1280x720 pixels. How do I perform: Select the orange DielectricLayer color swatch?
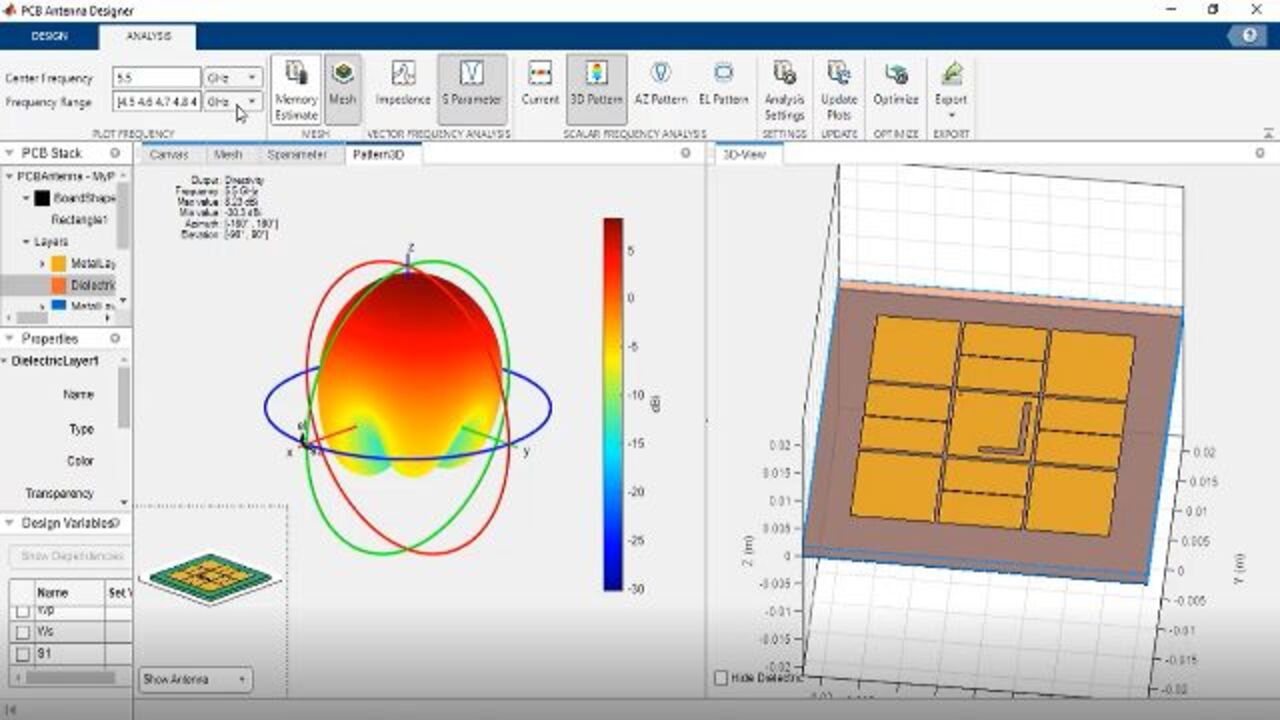click(59, 286)
